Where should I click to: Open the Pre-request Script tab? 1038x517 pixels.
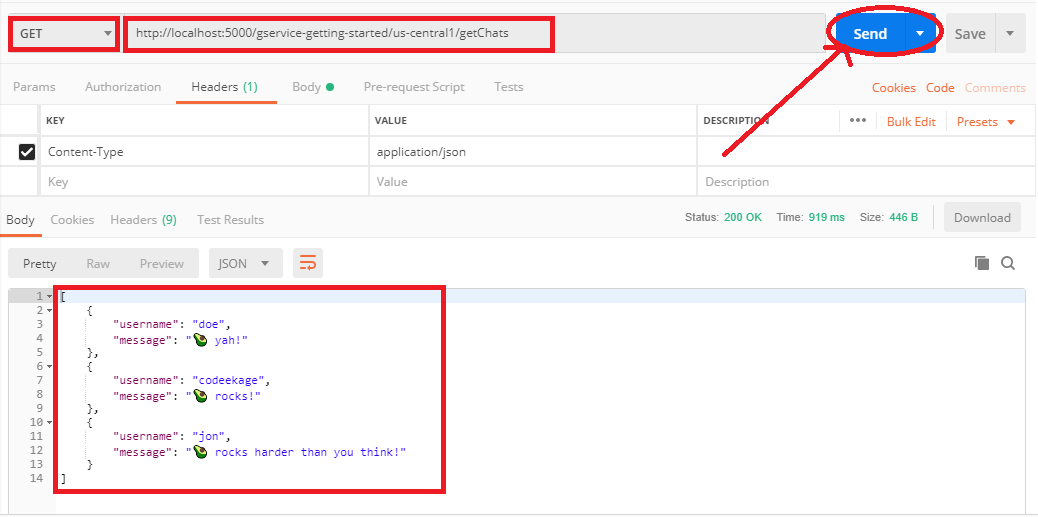414,87
